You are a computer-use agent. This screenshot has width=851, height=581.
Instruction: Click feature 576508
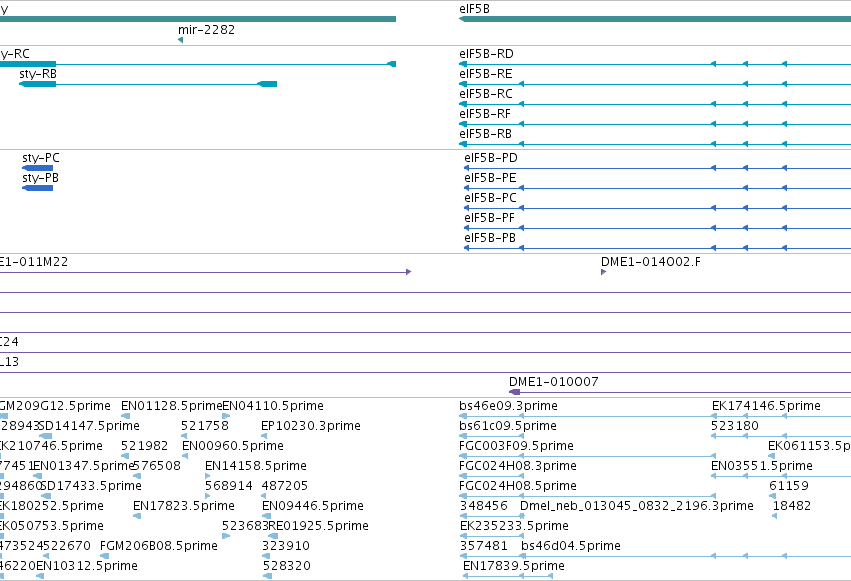[x=157, y=466]
